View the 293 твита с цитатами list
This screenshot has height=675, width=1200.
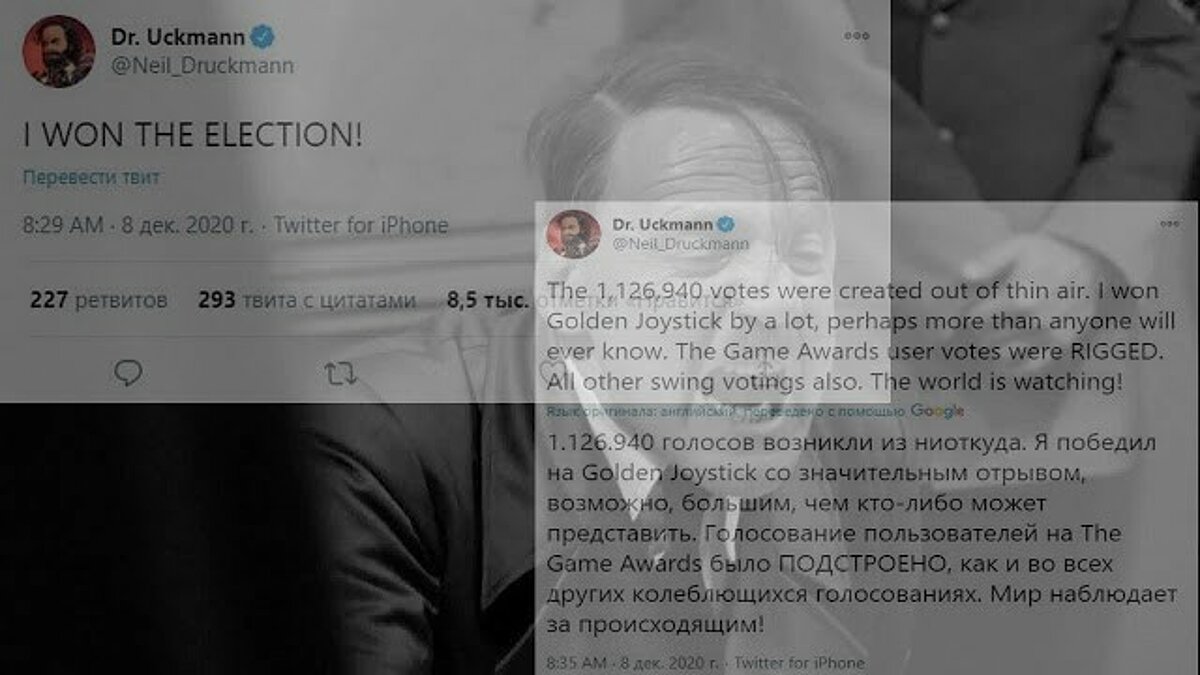[306, 299]
